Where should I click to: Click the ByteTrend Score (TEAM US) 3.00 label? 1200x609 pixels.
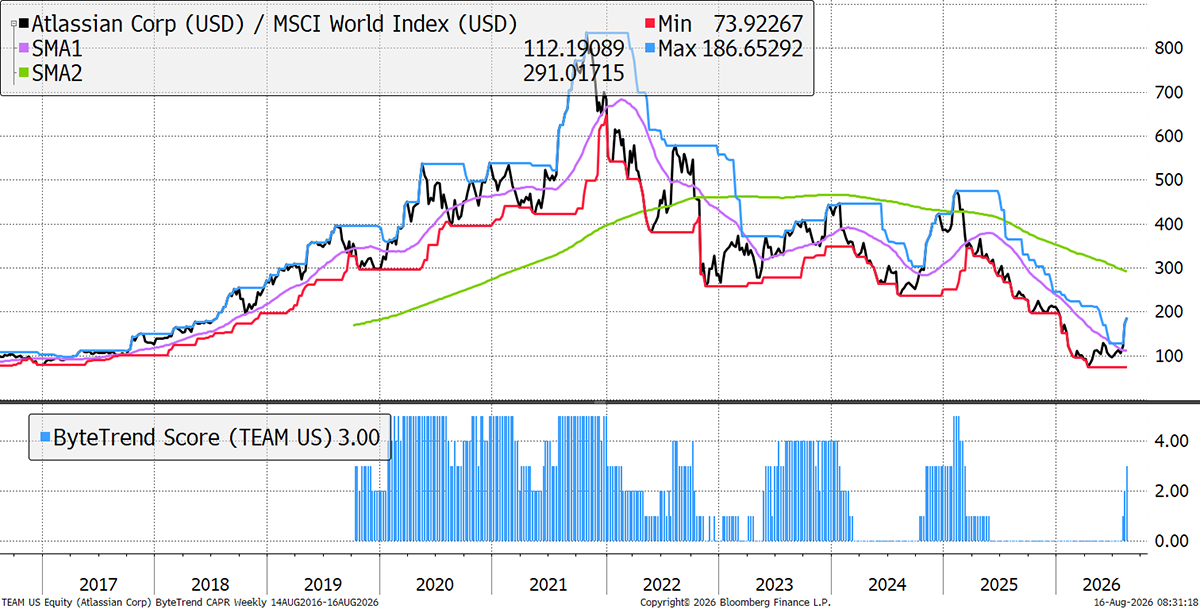[216, 437]
